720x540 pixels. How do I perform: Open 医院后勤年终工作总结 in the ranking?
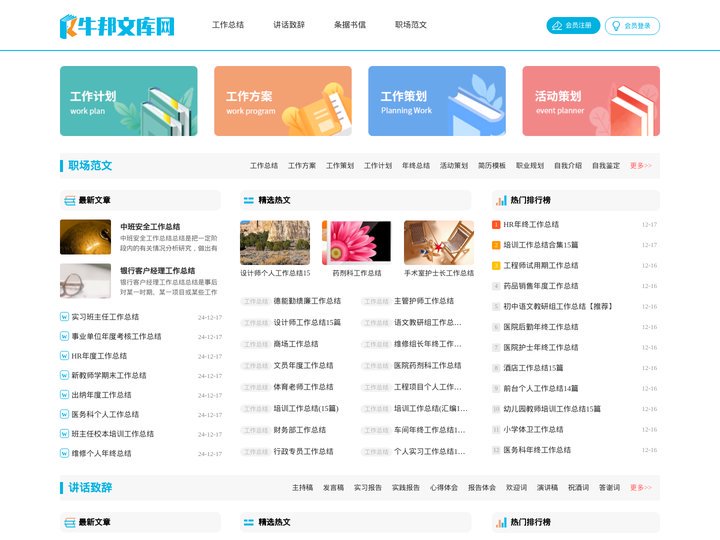coord(541,327)
